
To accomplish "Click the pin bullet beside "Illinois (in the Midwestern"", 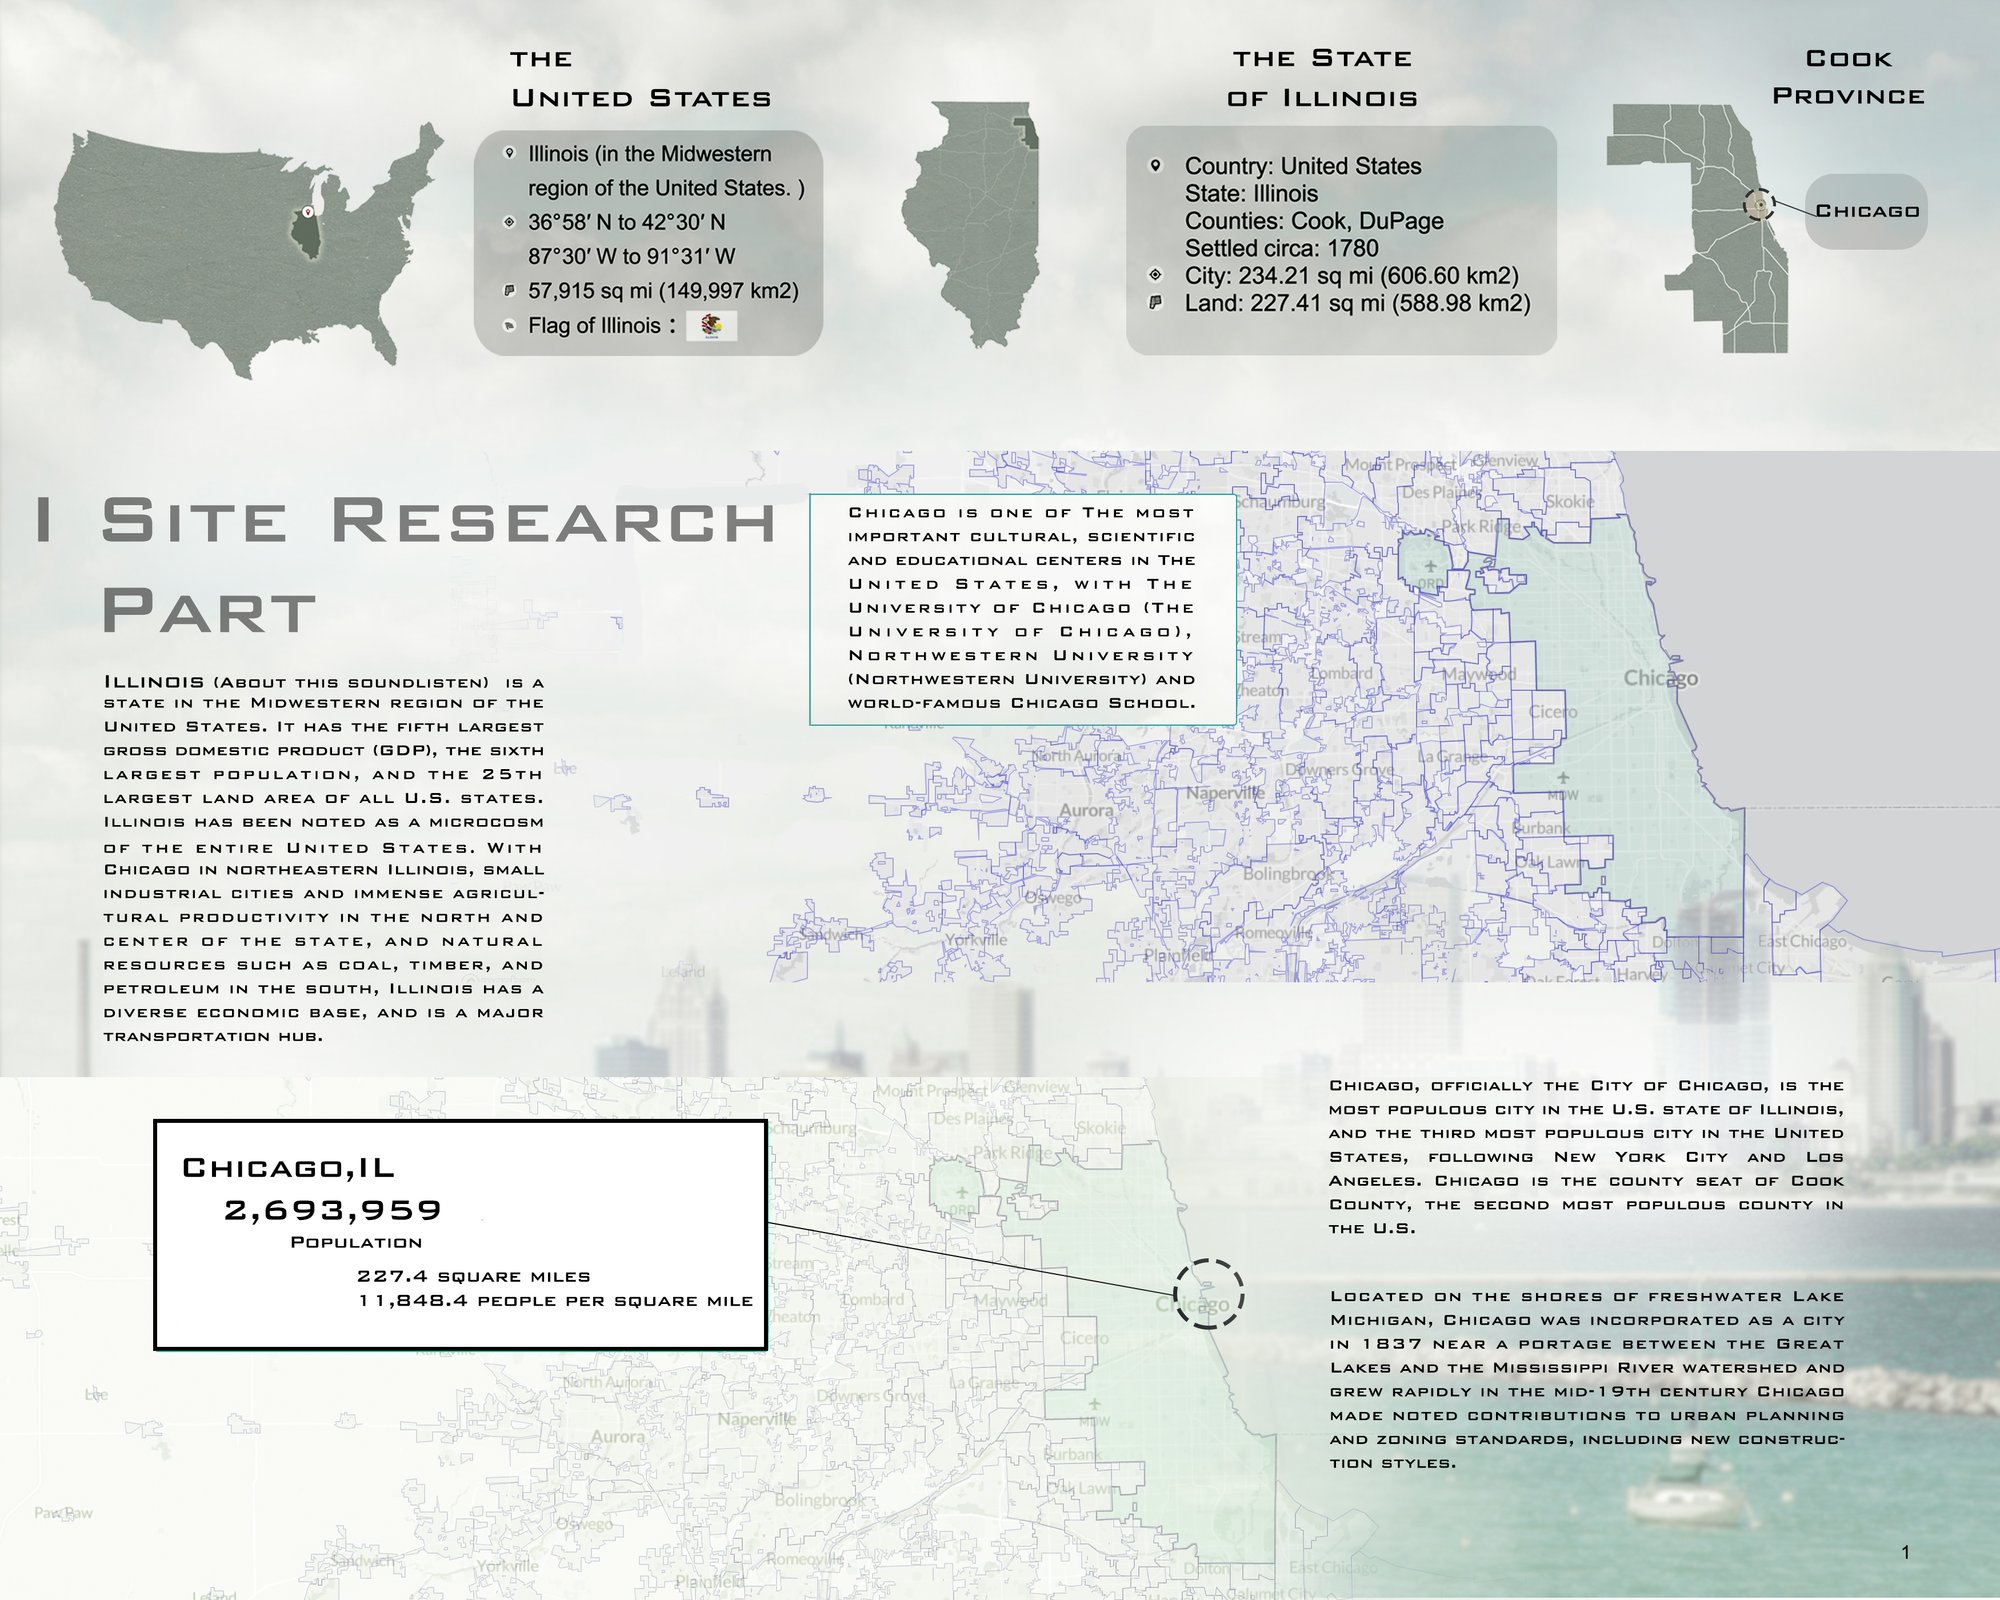I will coord(509,154).
